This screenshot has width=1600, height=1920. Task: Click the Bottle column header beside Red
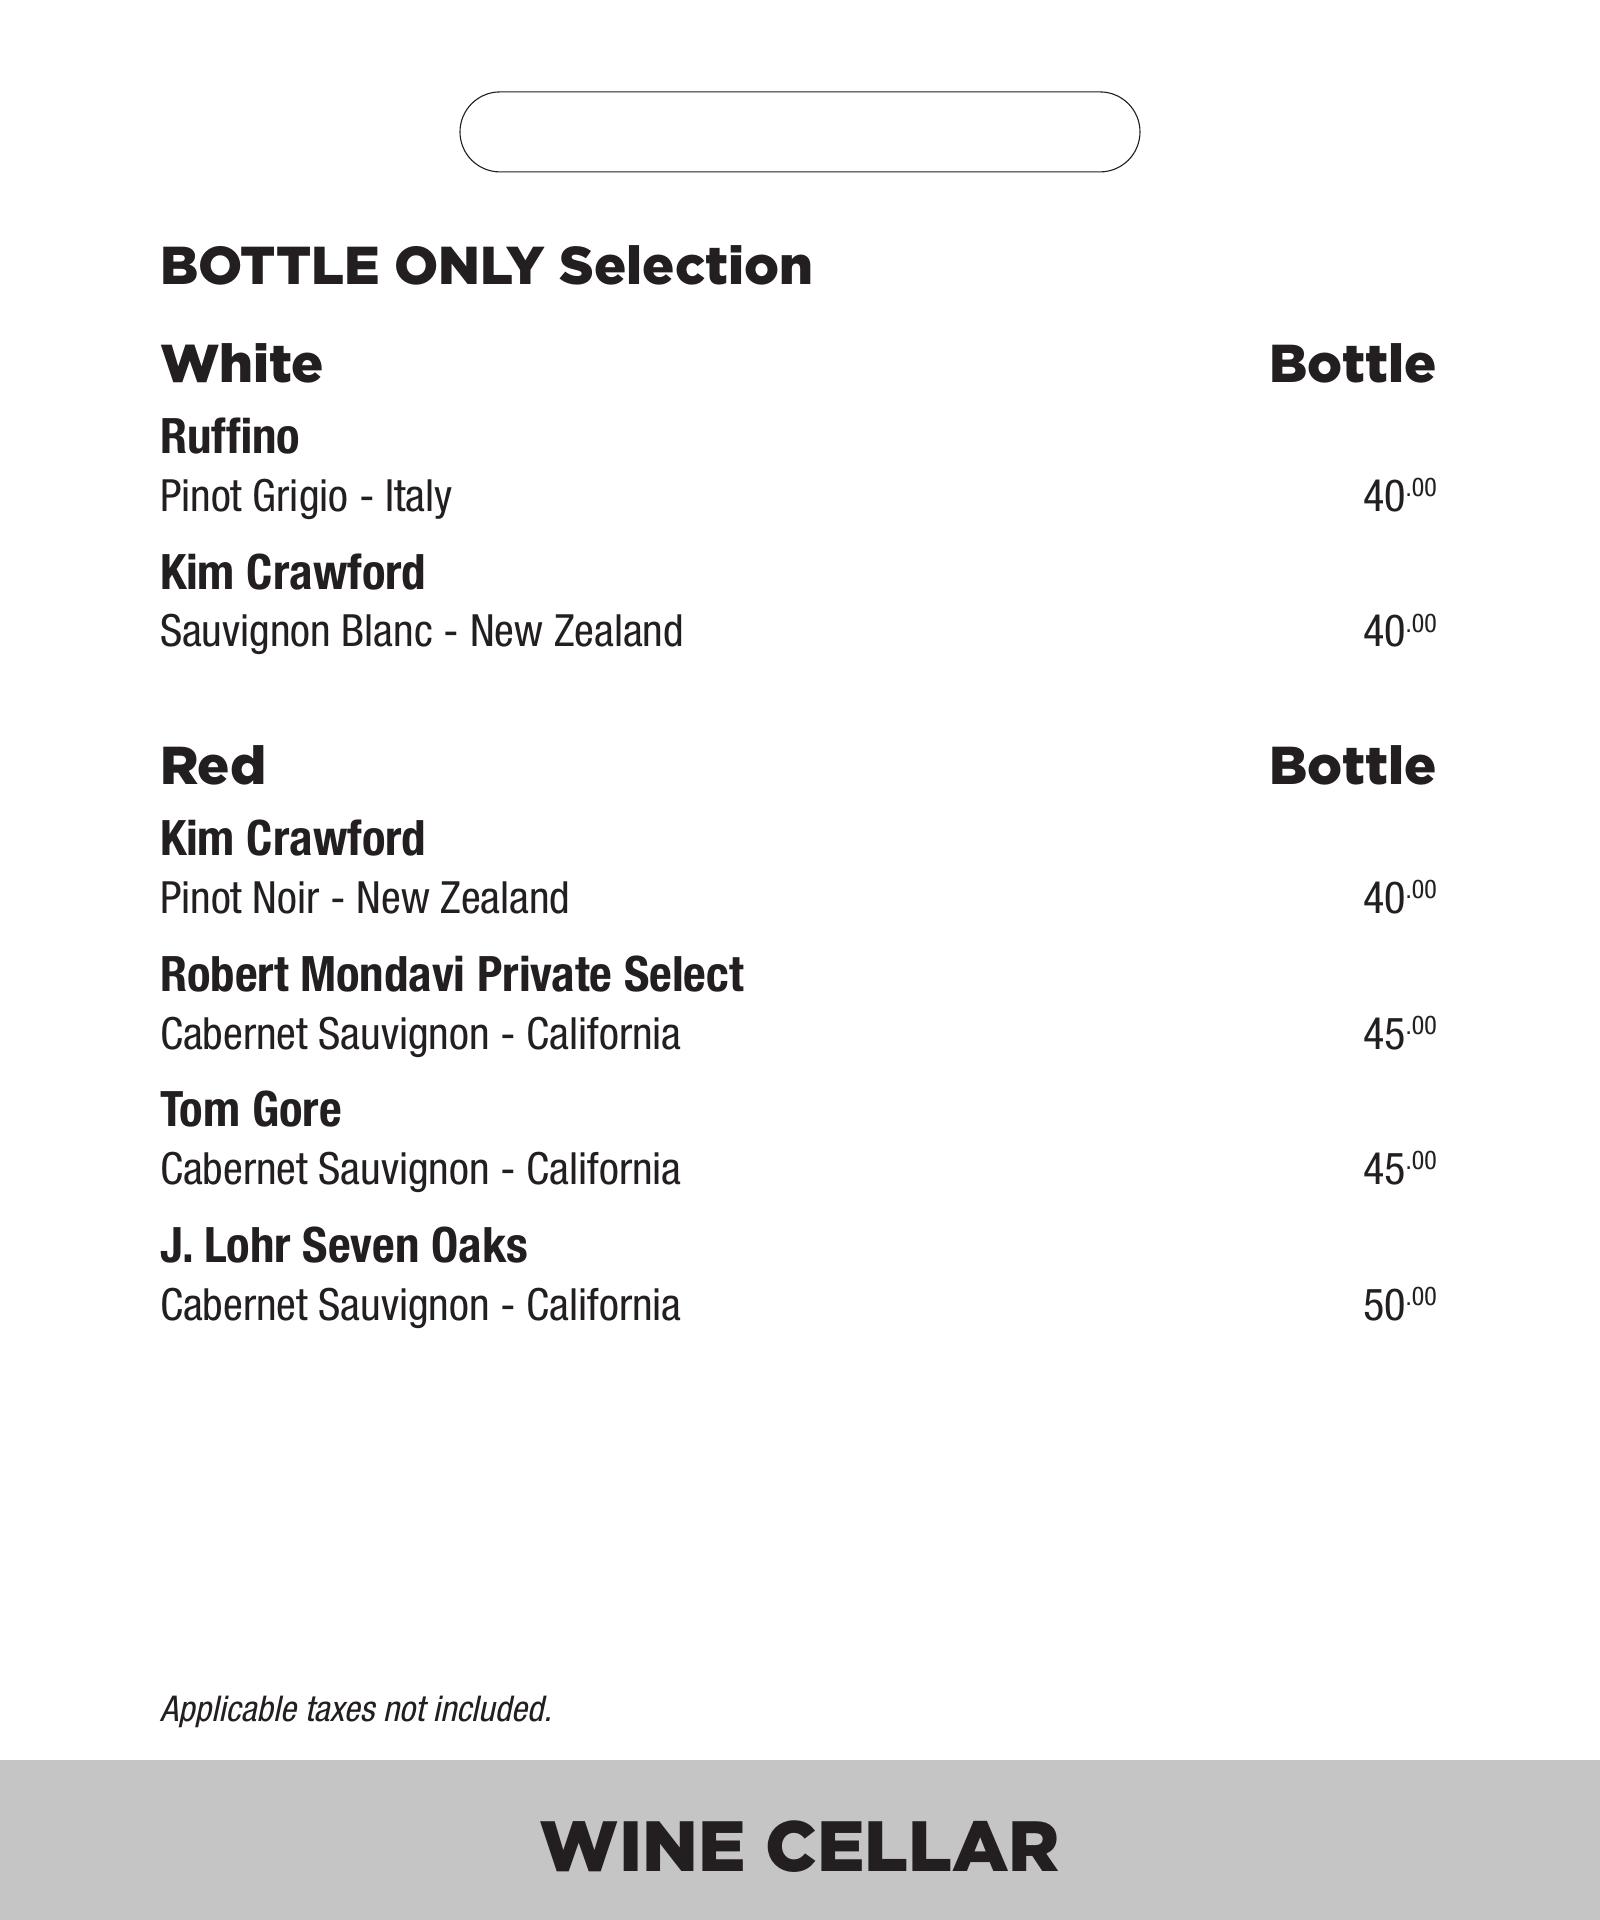click(1351, 766)
